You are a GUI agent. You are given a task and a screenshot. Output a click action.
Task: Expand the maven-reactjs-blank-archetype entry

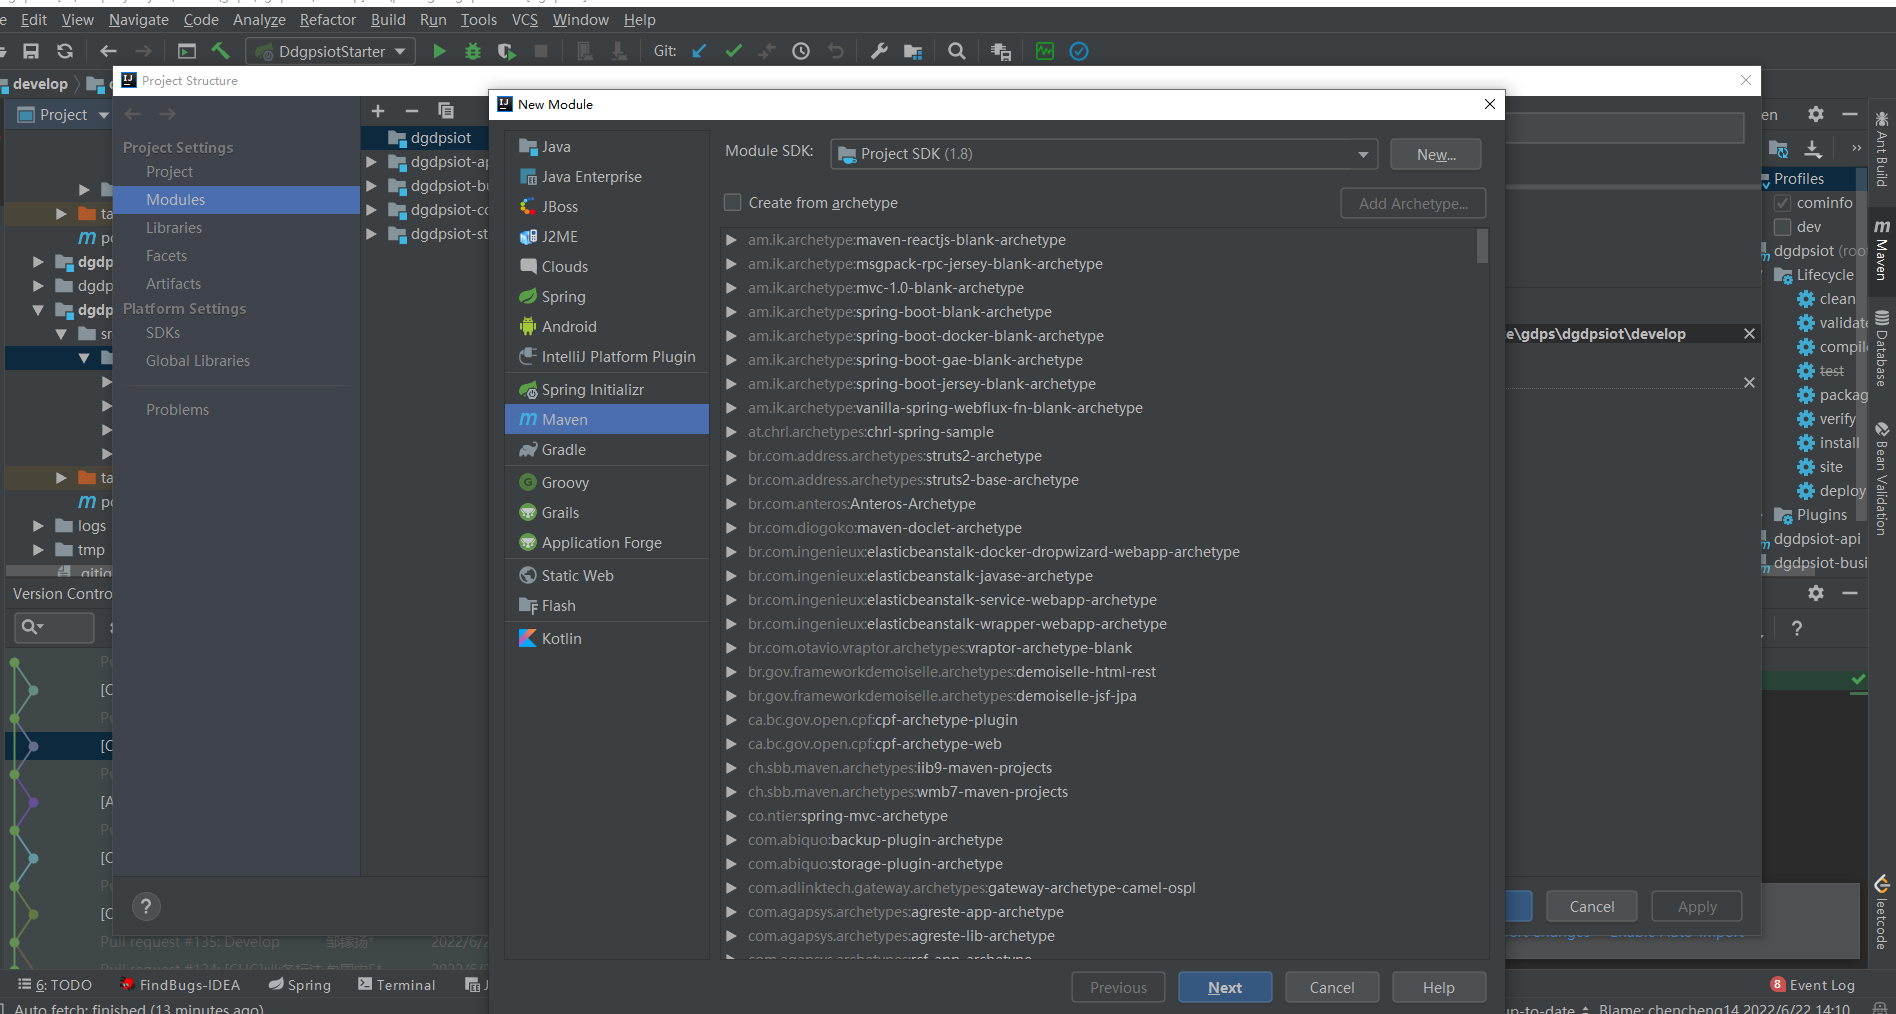pyautogui.click(x=732, y=240)
